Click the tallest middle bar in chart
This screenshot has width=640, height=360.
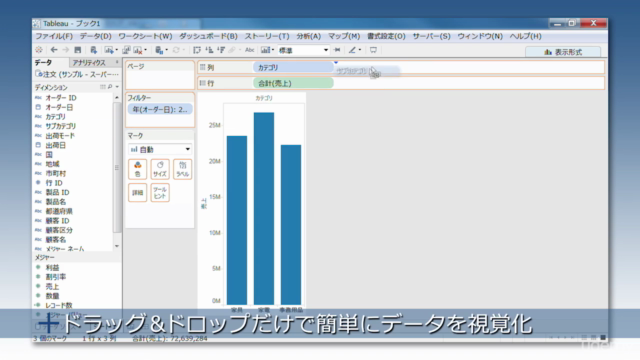pyautogui.click(x=264, y=208)
